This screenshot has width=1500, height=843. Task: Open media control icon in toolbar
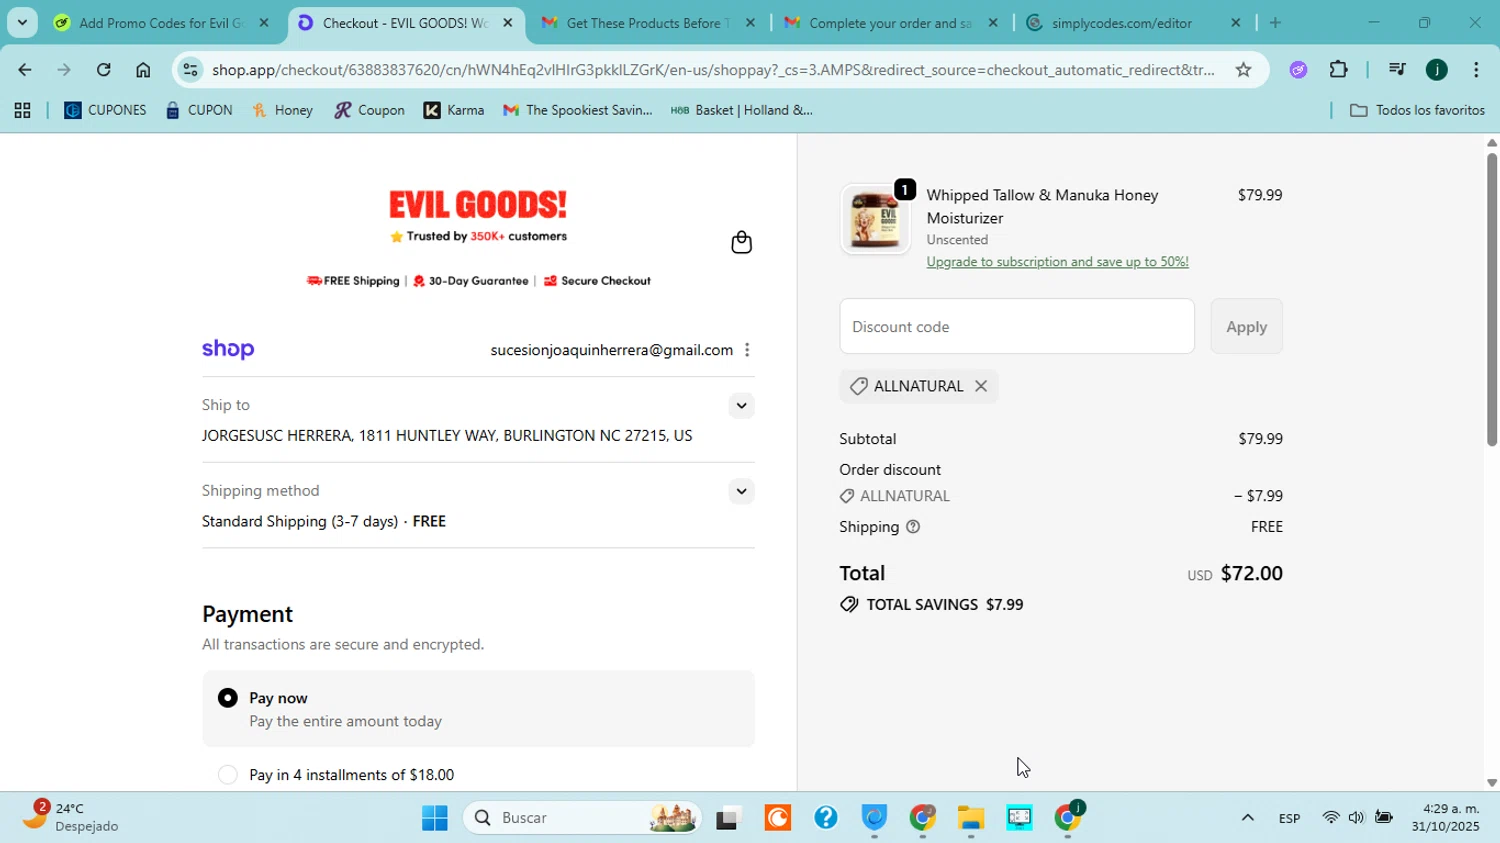pos(1396,69)
